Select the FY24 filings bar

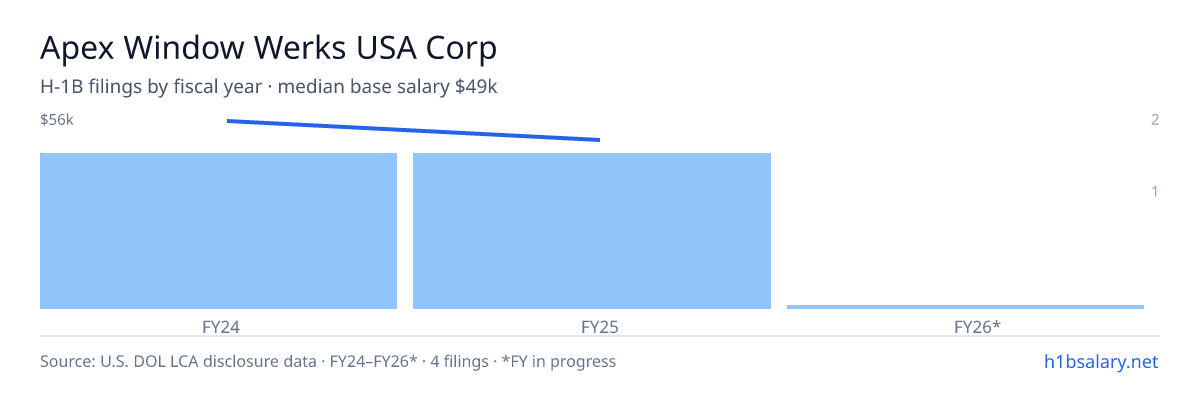[219, 231]
